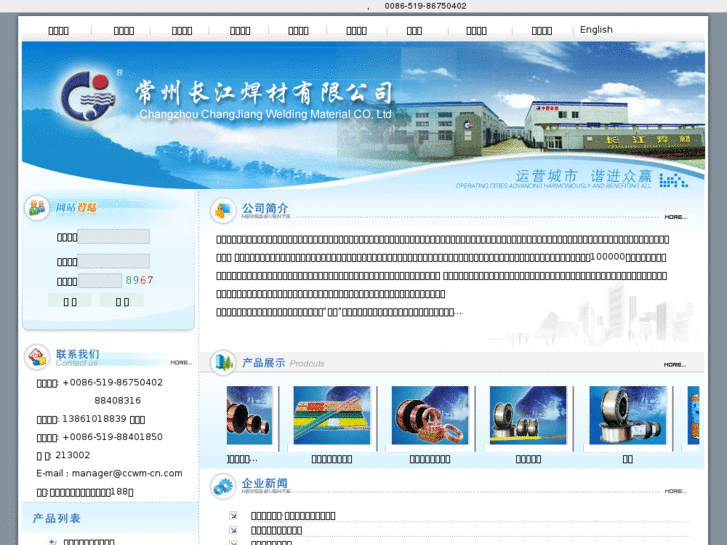The height and width of the screenshot is (545, 727).
Task: Click the number 88408316
Action: click(118, 401)
